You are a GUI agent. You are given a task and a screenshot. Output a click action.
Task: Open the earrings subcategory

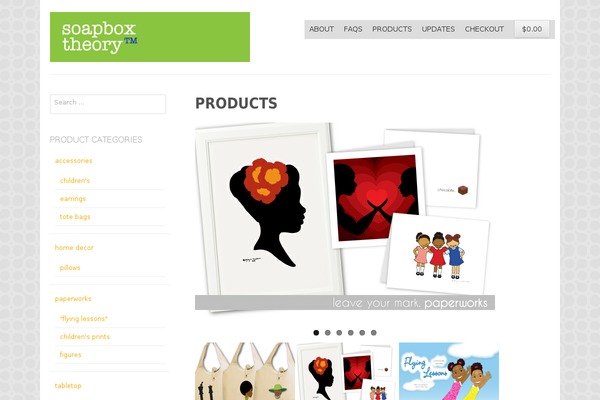tap(73, 199)
